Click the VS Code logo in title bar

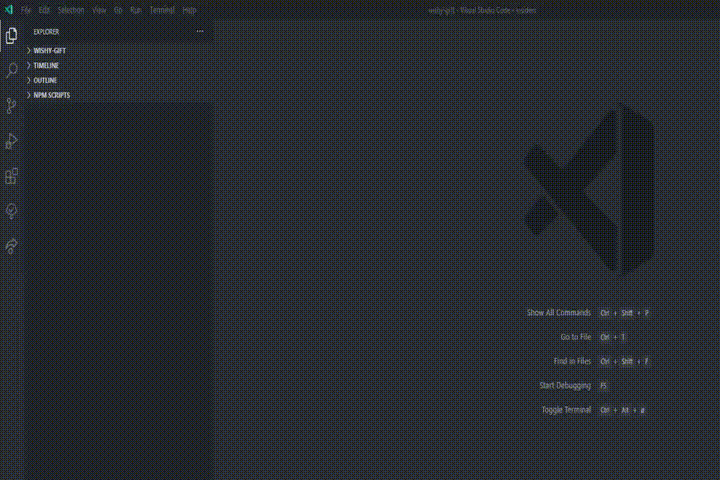click(9, 10)
